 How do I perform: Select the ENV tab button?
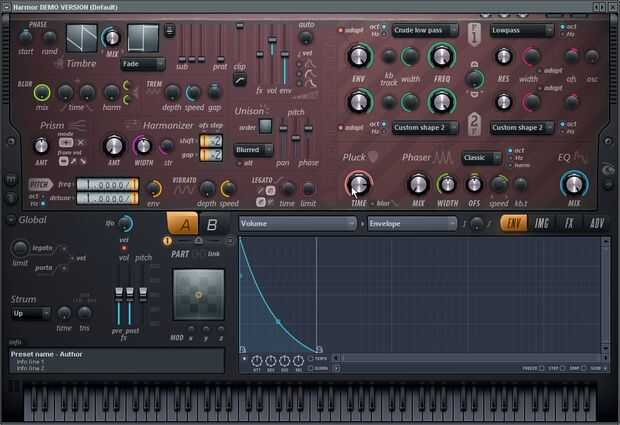click(513, 223)
